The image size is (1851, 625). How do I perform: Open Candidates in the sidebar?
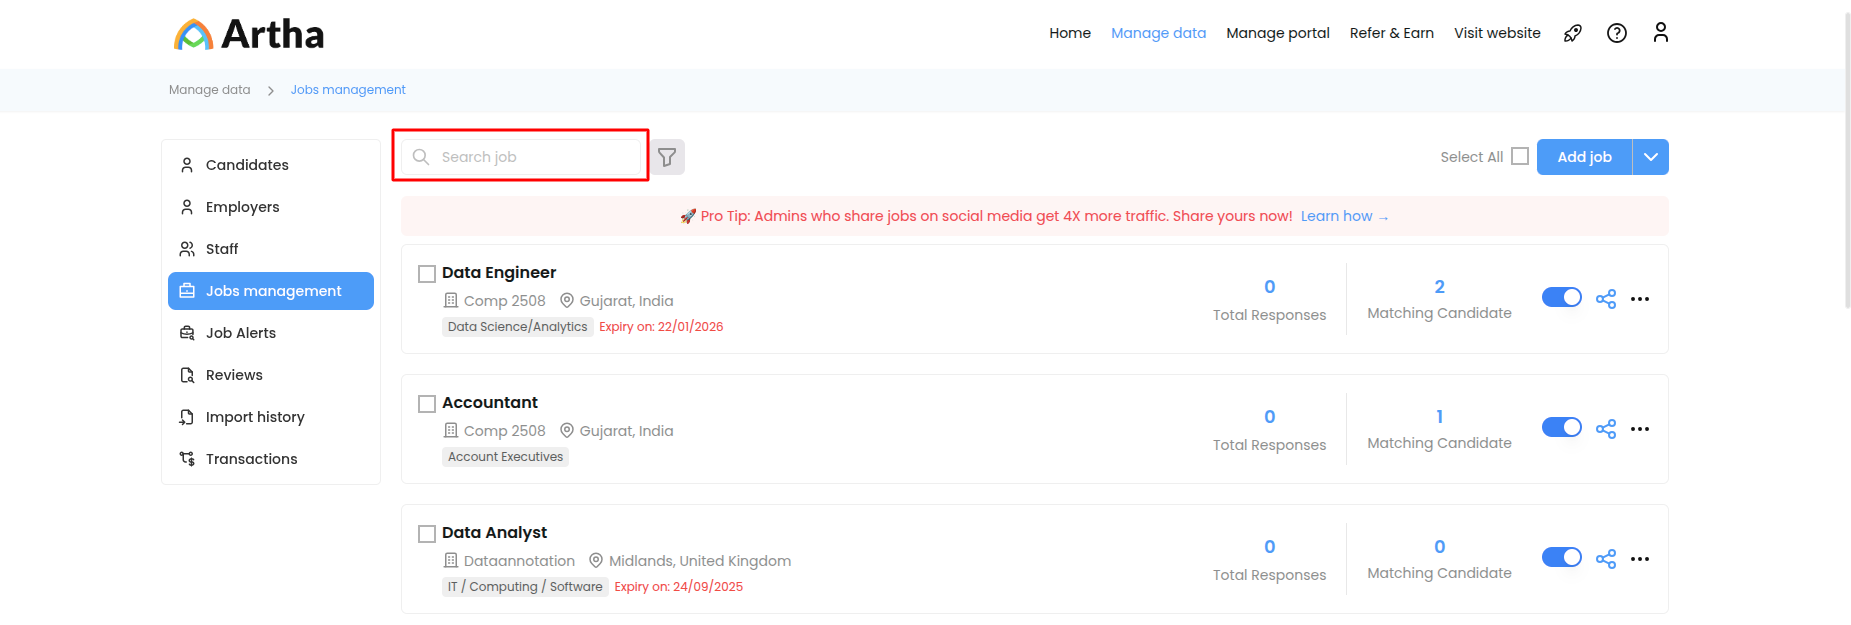tap(247, 165)
